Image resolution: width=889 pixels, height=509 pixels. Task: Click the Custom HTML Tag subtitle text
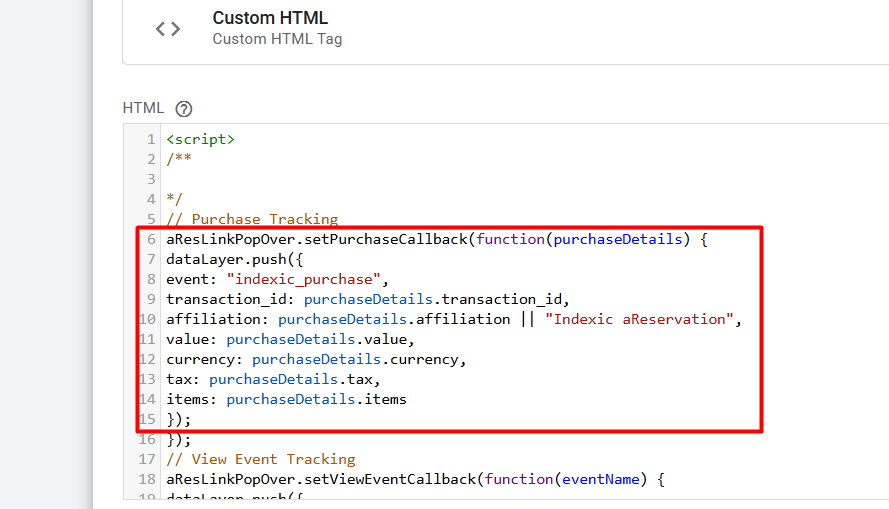click(277, 39)
